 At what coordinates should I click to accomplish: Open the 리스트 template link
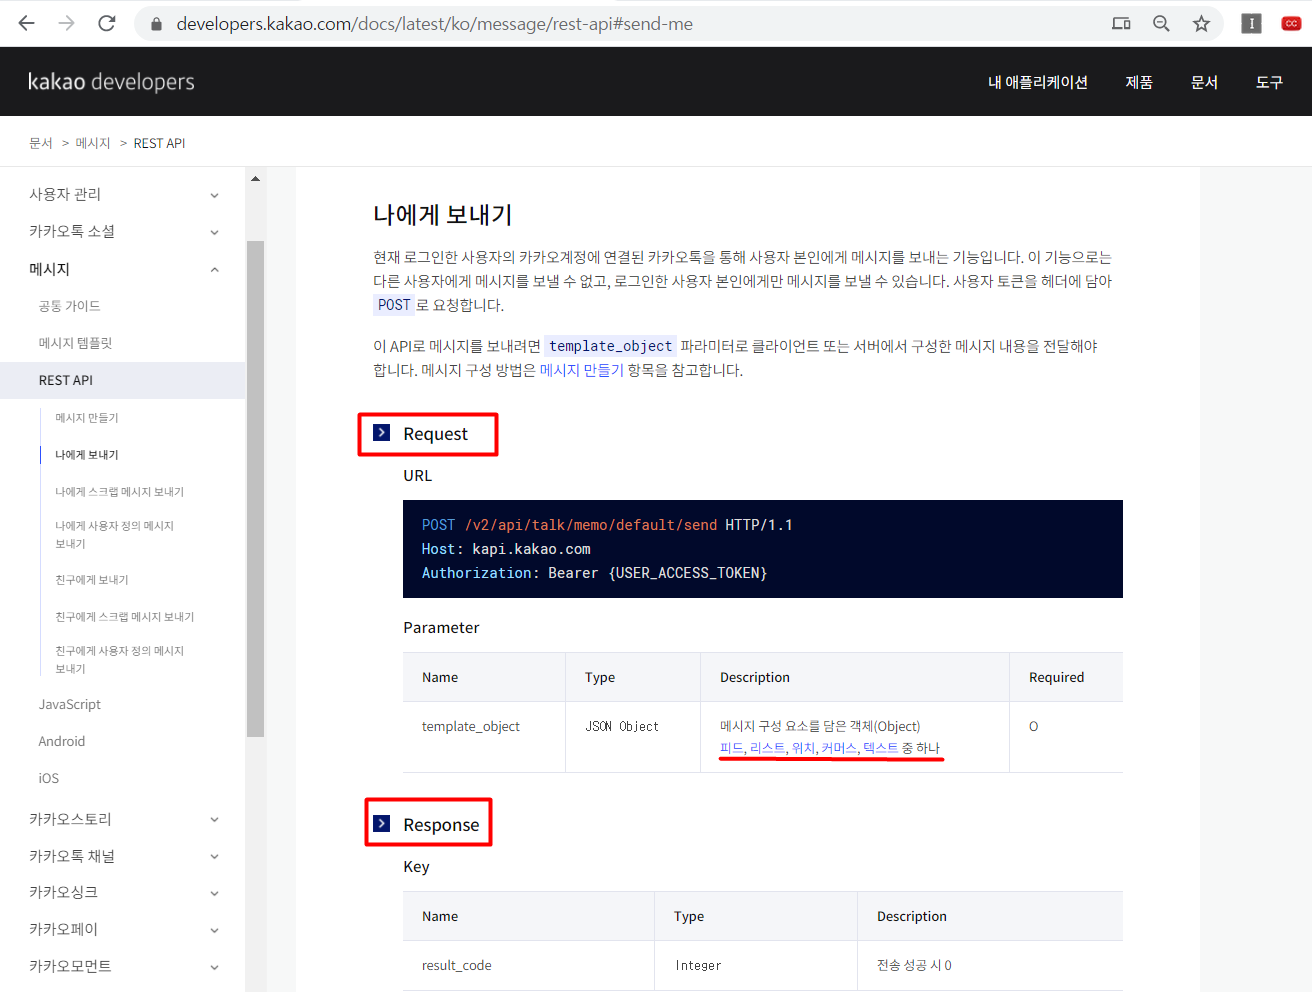coord(767,748)
